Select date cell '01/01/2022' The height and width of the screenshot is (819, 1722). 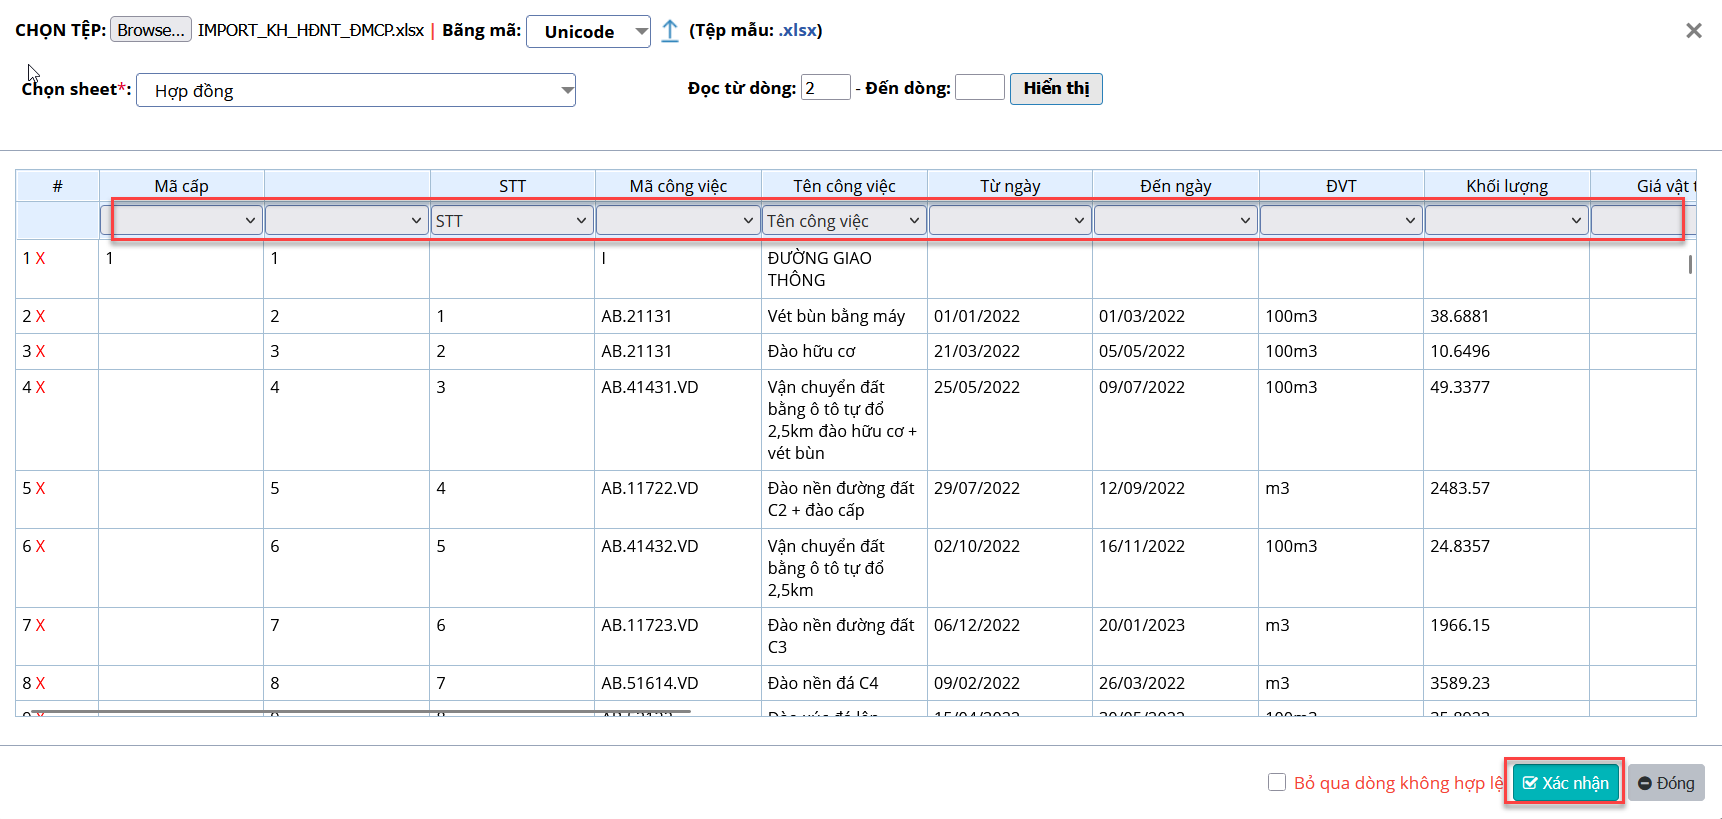tap(1010, 316)
